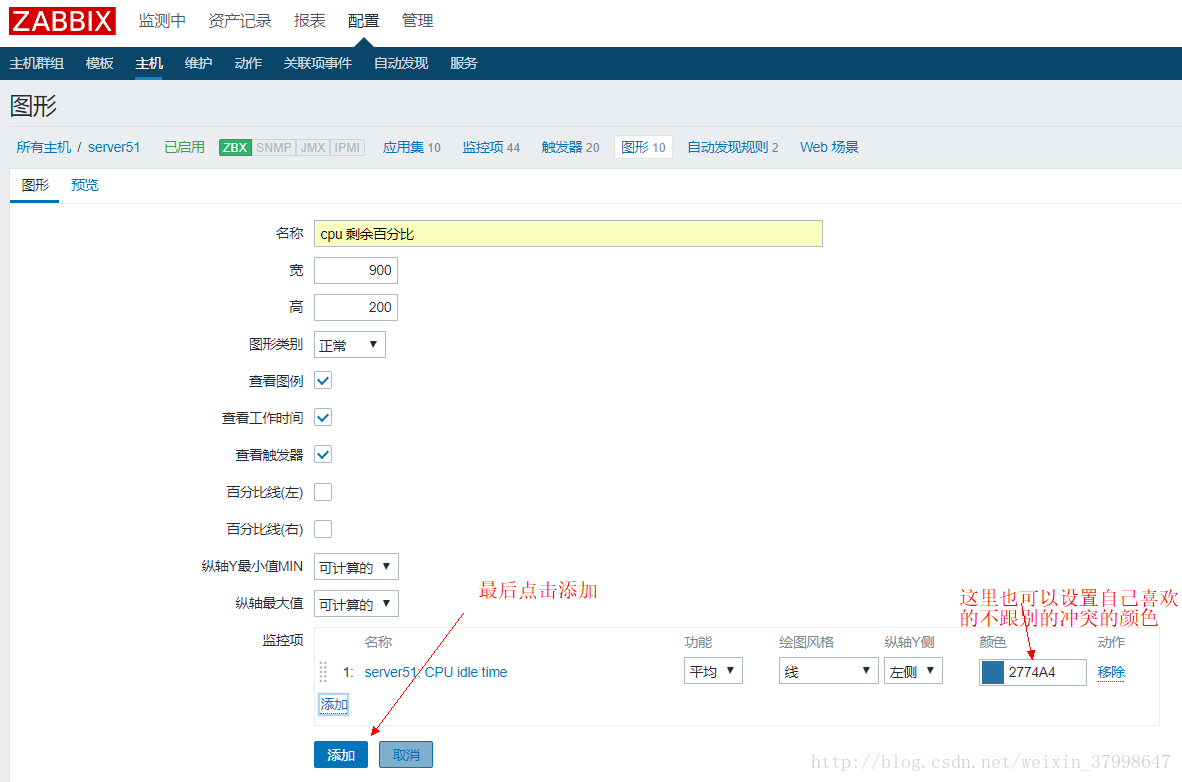The image size is (1182, 782).
Task: Open the server51: CPU idle time item link
Action: (x=436, y=672)
